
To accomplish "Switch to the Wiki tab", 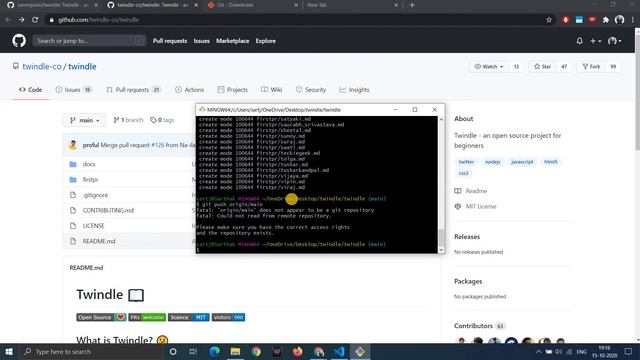I will tap(271, 90).
